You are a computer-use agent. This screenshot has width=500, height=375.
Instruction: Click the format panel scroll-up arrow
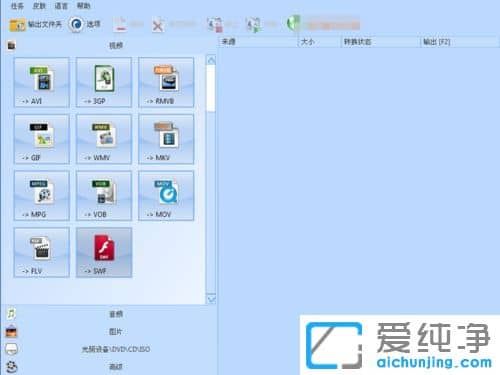point(211,60)
